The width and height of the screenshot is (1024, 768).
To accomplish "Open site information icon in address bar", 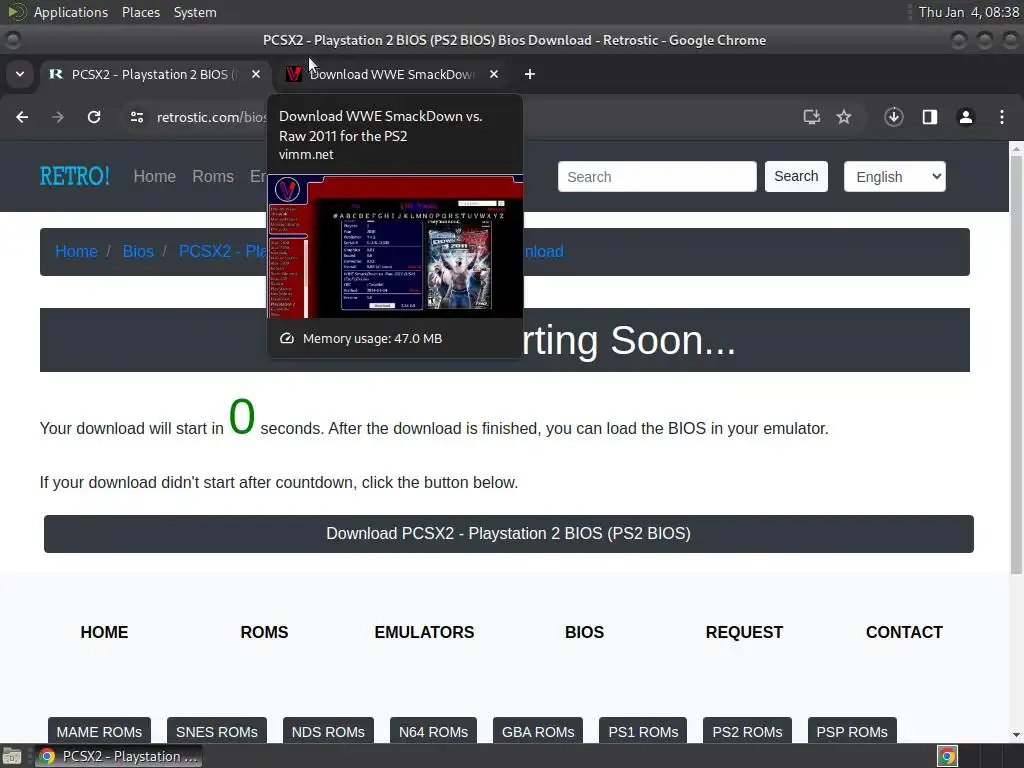I will pos(136,117).
